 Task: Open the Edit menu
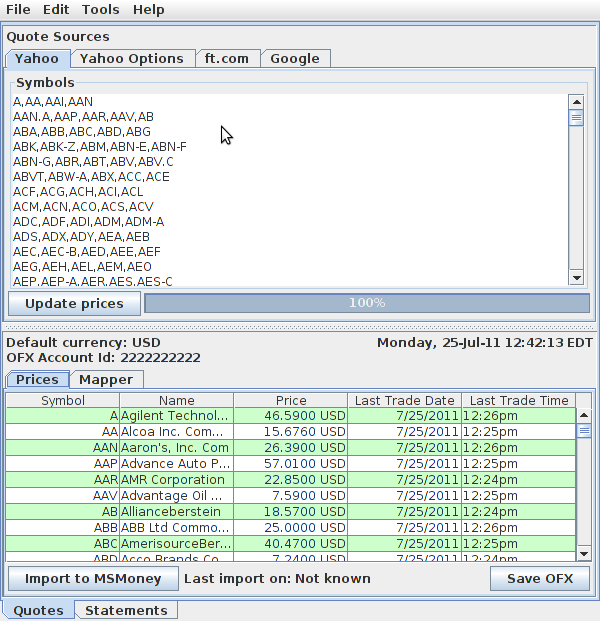[x=56, y=10]
